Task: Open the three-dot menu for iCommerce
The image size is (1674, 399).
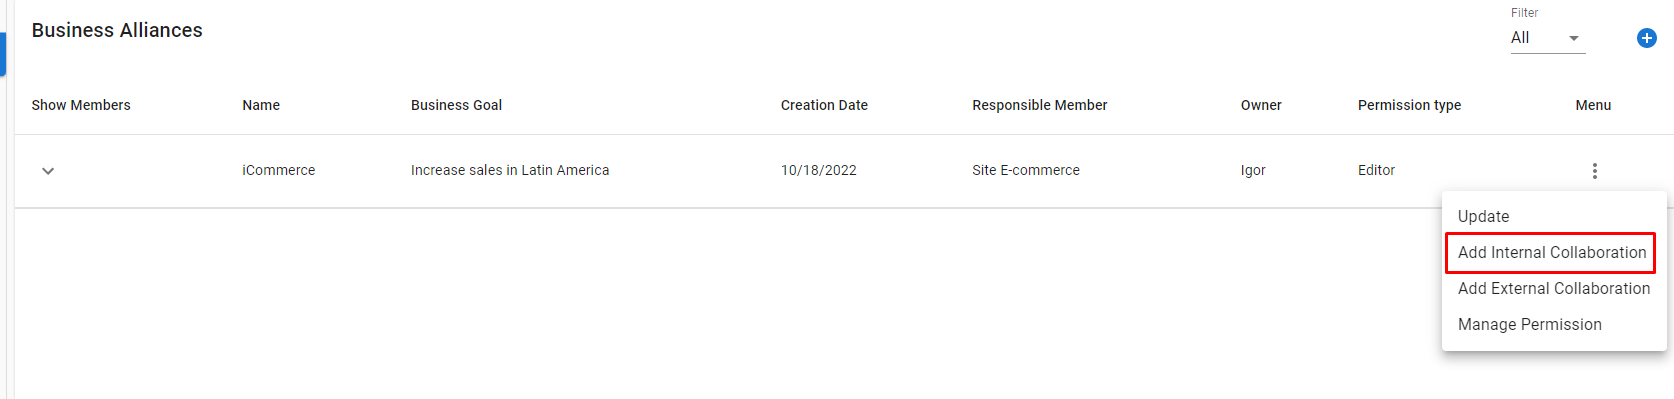Action: 1594,171
